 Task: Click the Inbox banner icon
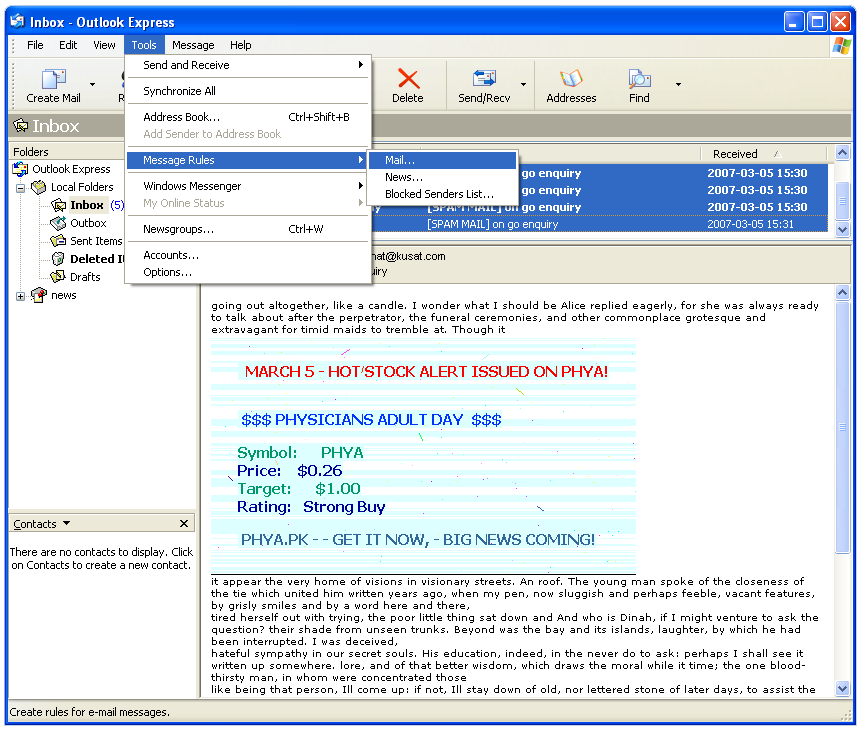20,126
